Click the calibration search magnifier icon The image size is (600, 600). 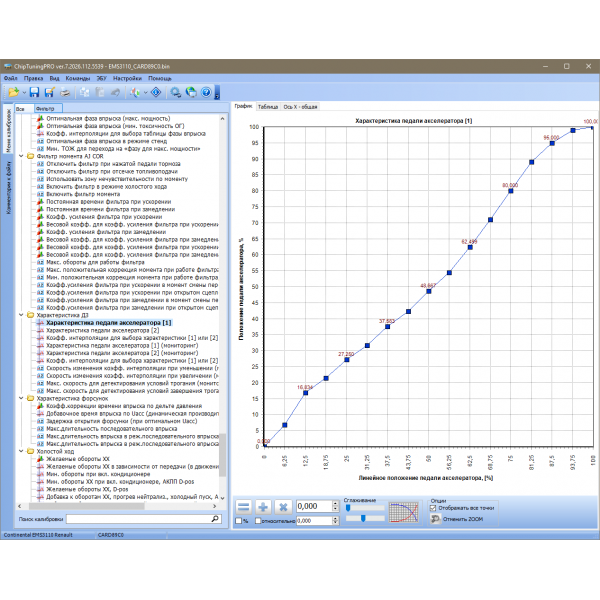pyautogui.click(x=214, y=520)
